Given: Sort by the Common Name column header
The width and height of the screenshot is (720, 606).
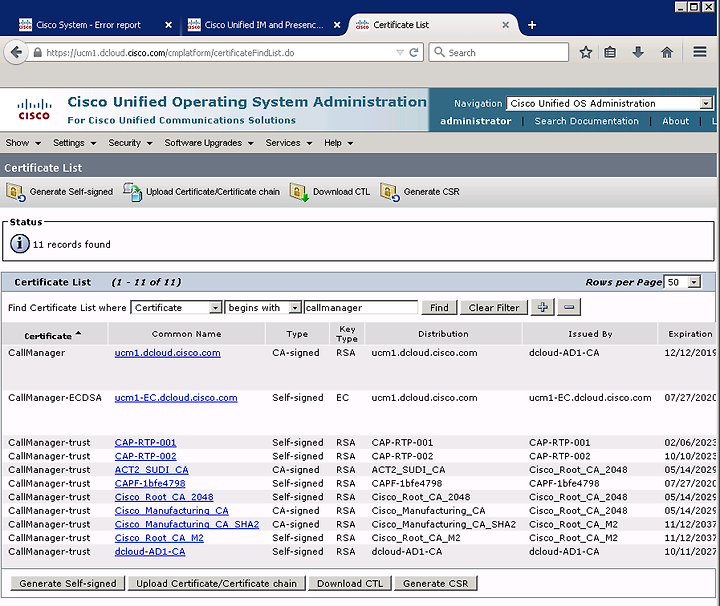Looking at the screenshot, I should (x=186, y=334).
